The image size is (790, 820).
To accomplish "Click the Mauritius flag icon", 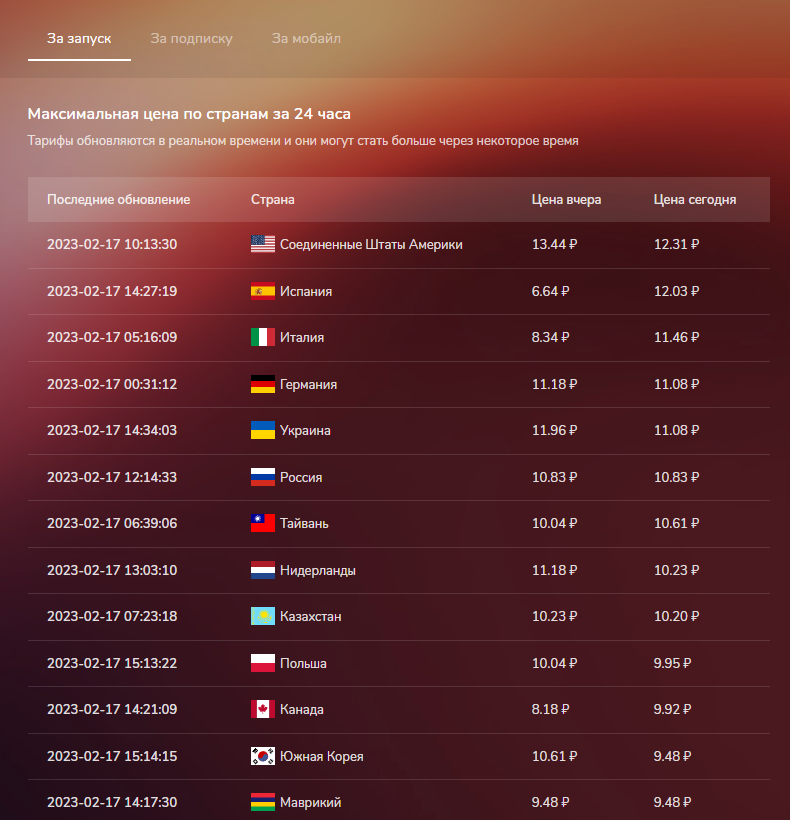I will 262,802.
